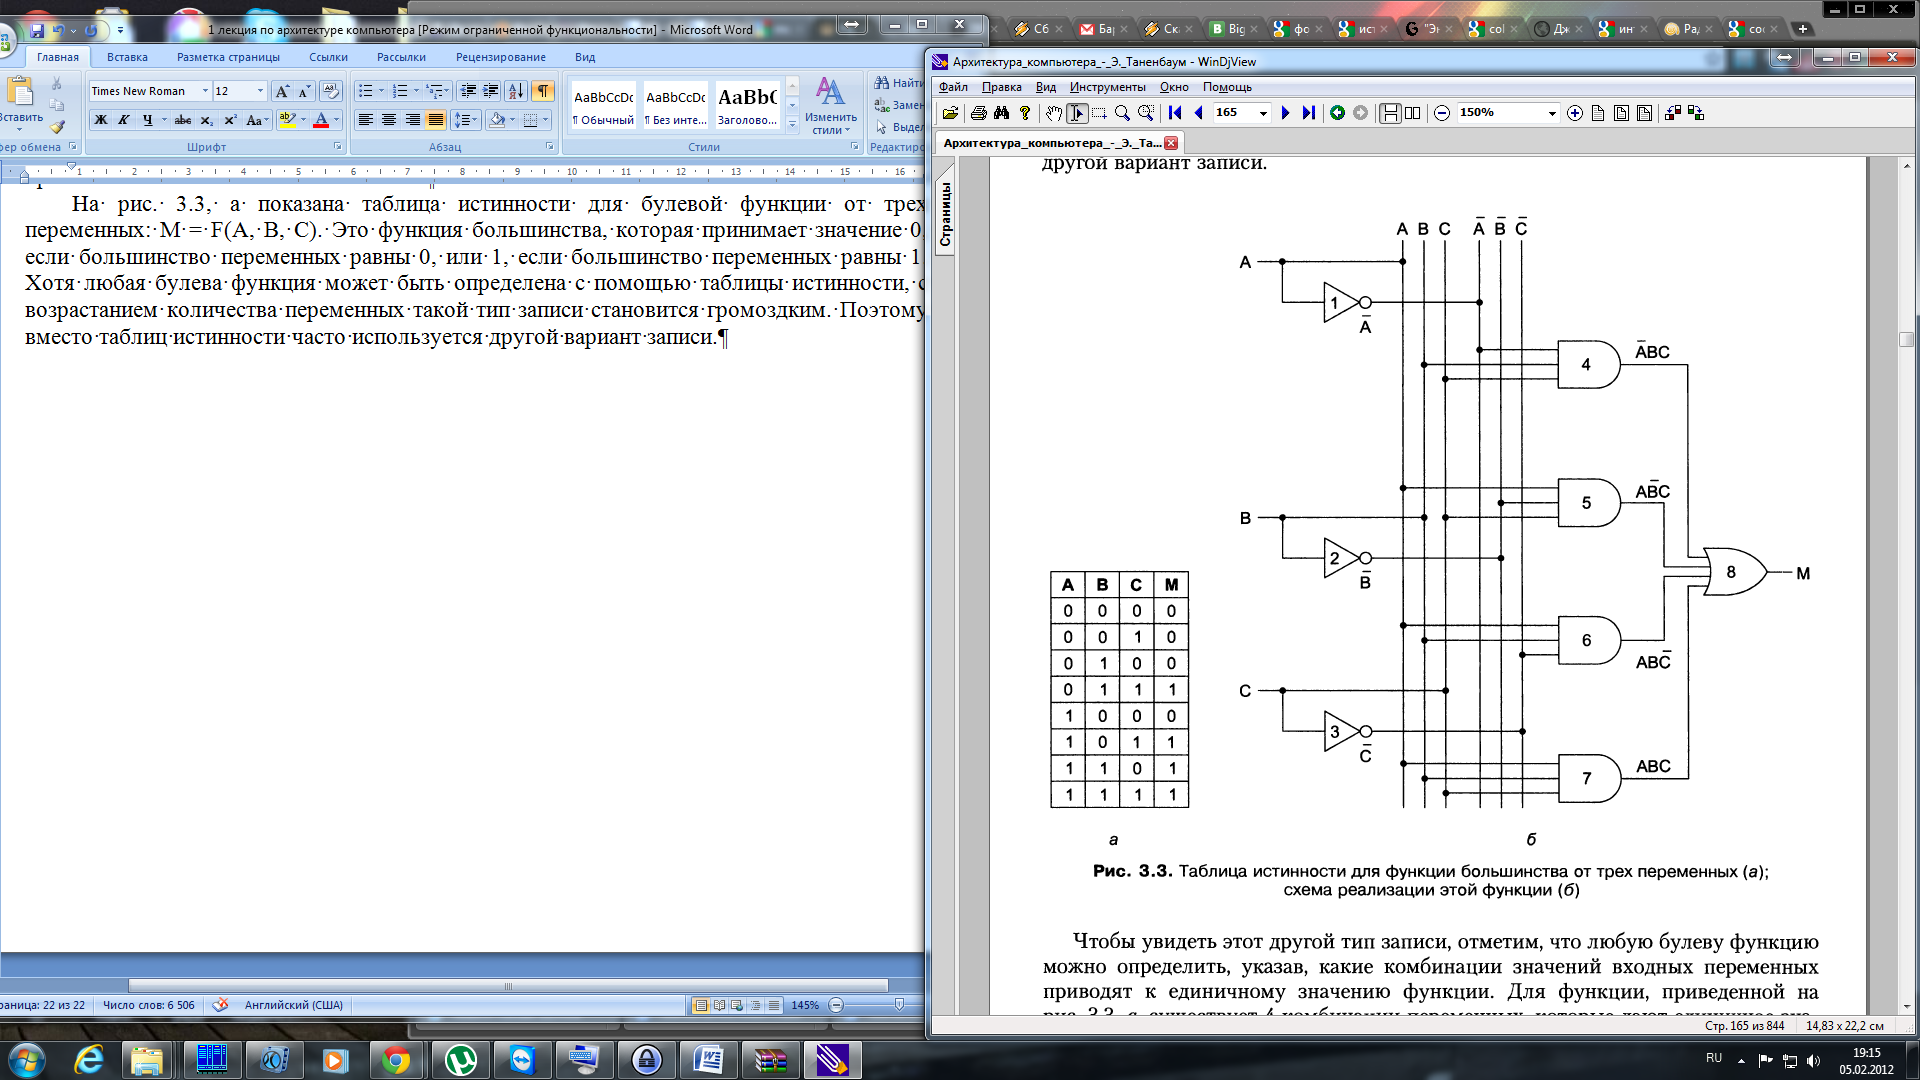Click the rotate left icon in WinDjView
The width and height of the screenshot is (1920, 1080).
1672,113
